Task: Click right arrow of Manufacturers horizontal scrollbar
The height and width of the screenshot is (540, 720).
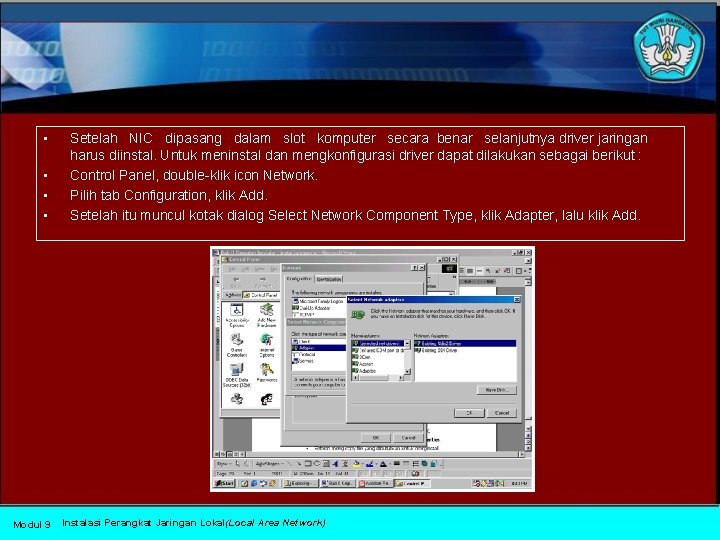Action: click(401, 378)
